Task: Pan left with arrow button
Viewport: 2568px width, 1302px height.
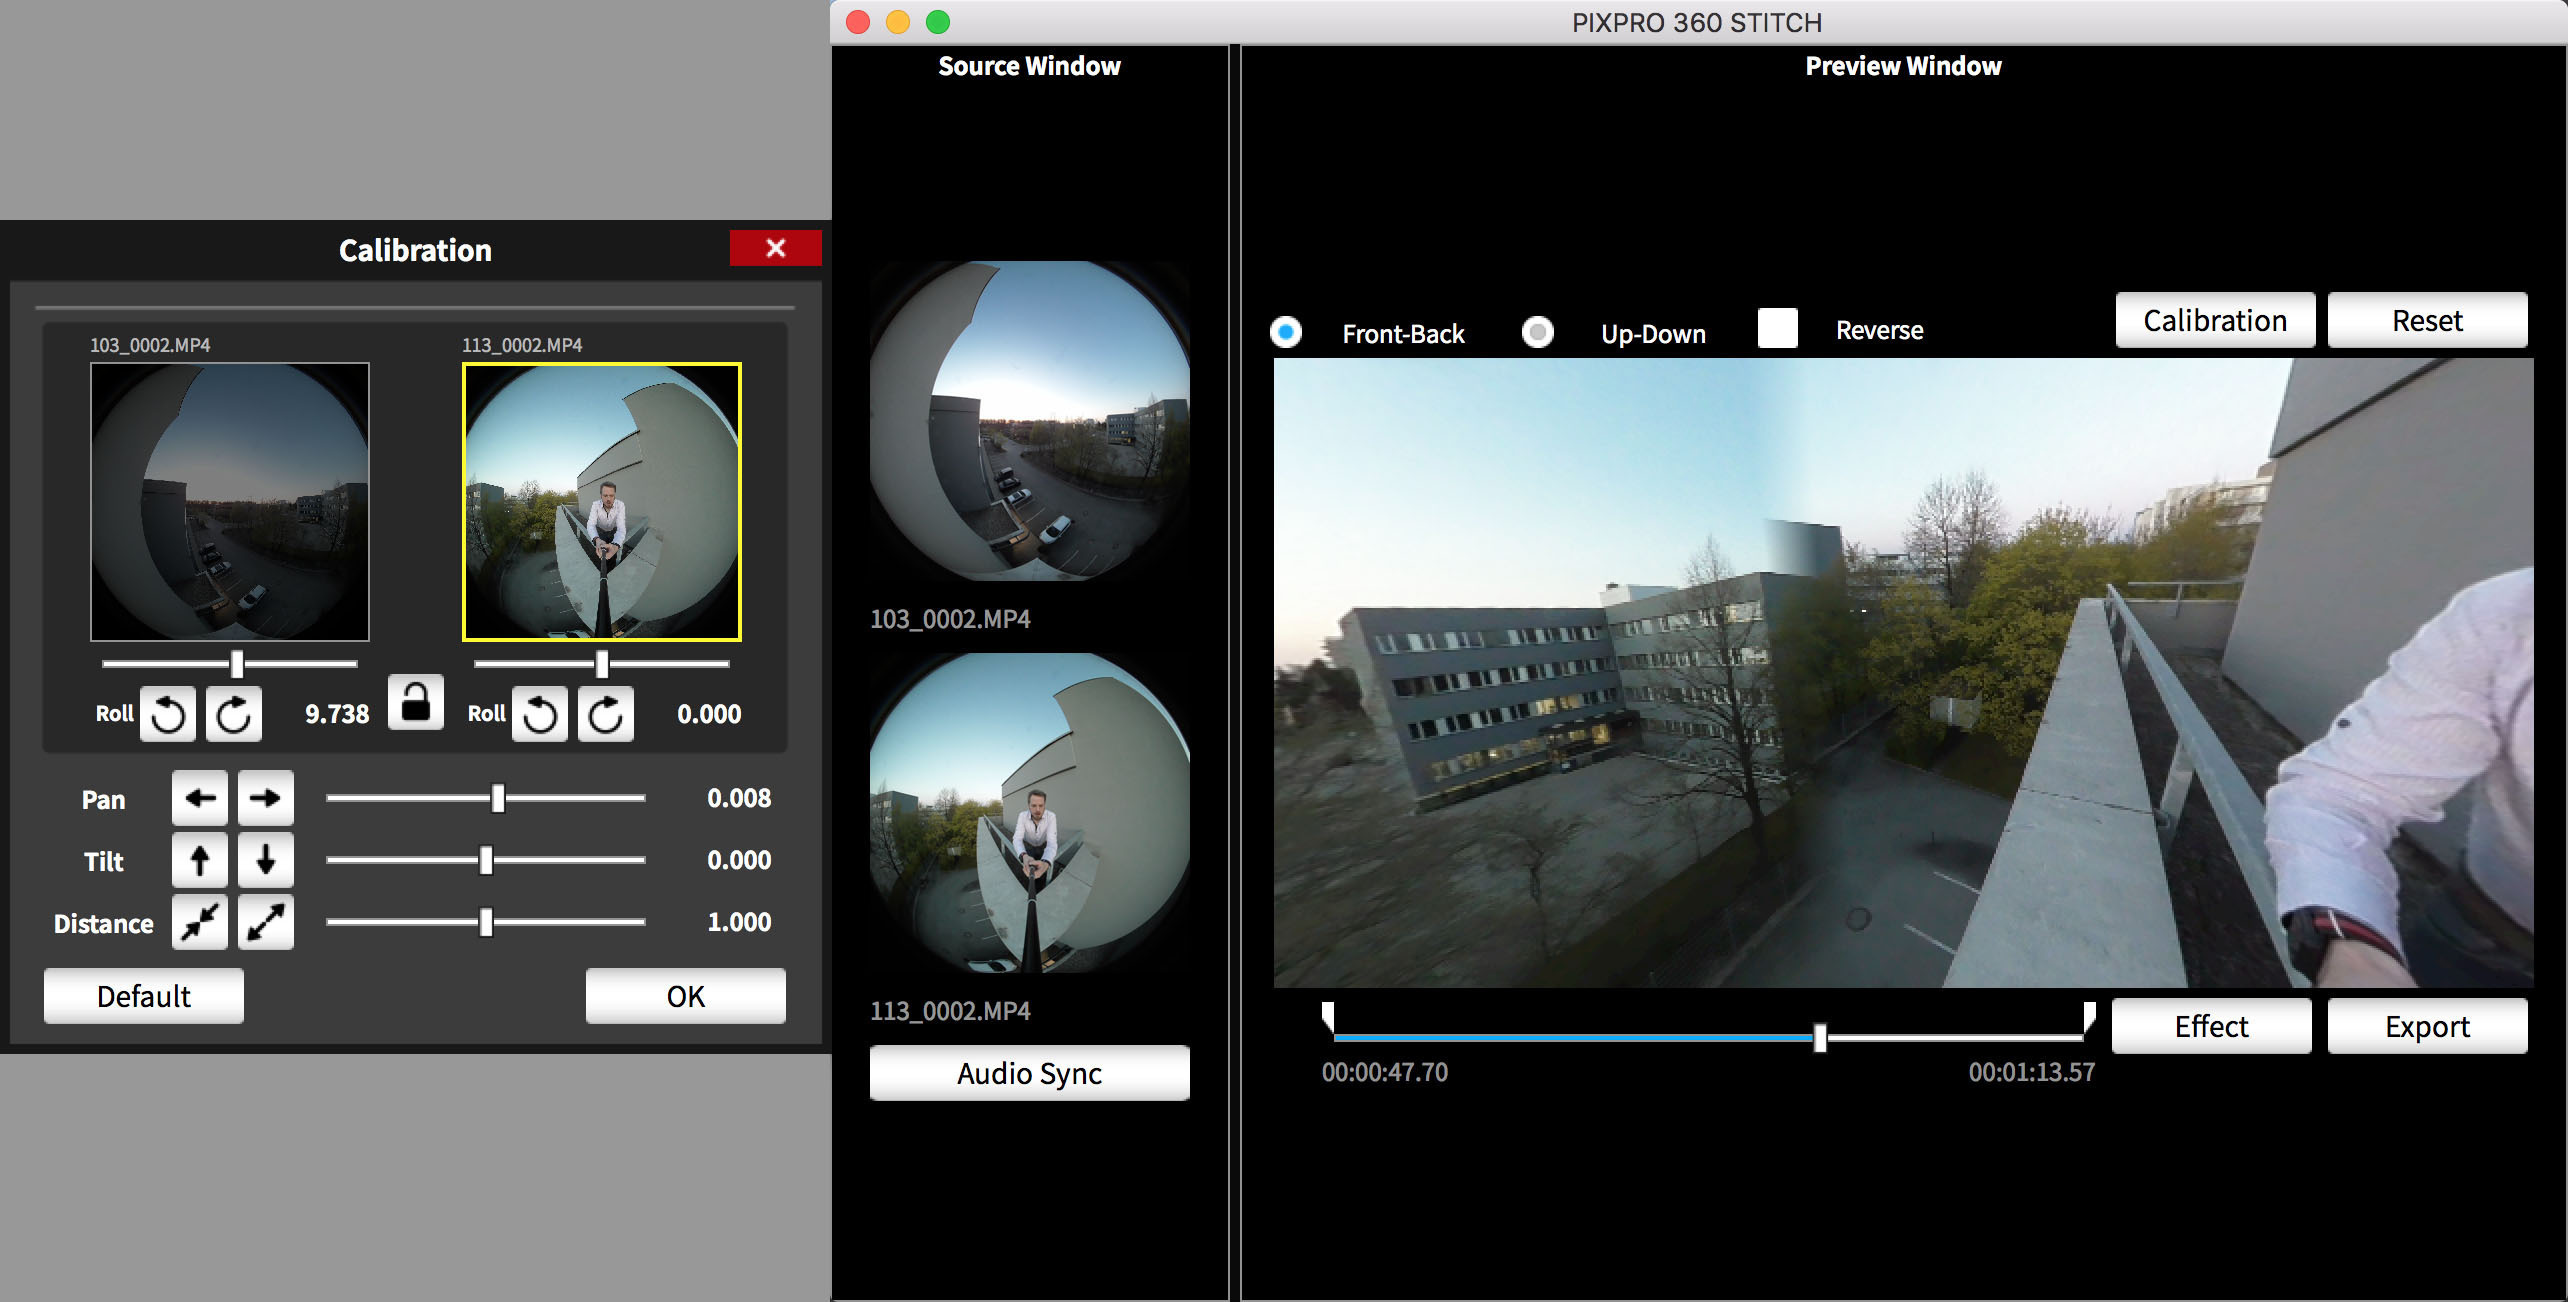Action: [x=200, y=798]
